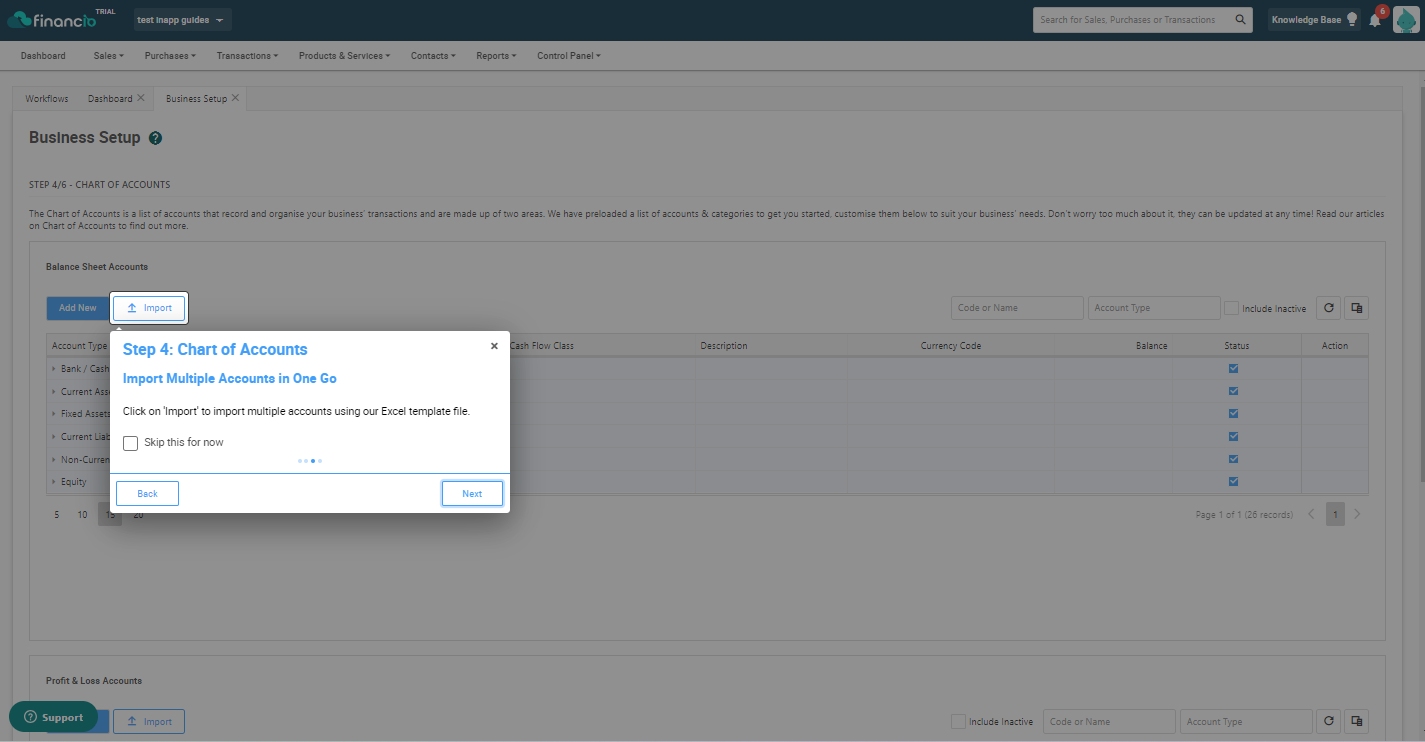Open the notifications bell
1425x742 pixels.
[x=1376, y=20]
